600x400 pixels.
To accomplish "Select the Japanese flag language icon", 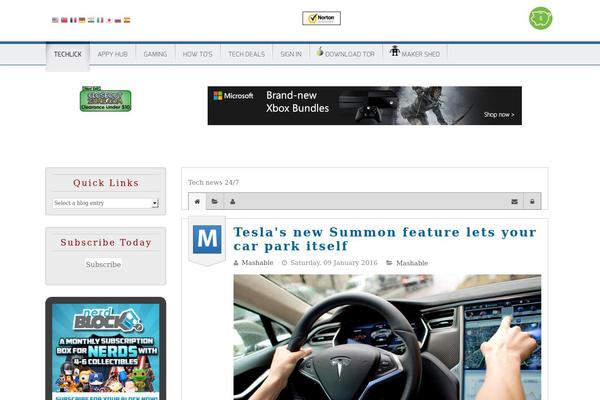I will tap(109, 20).
